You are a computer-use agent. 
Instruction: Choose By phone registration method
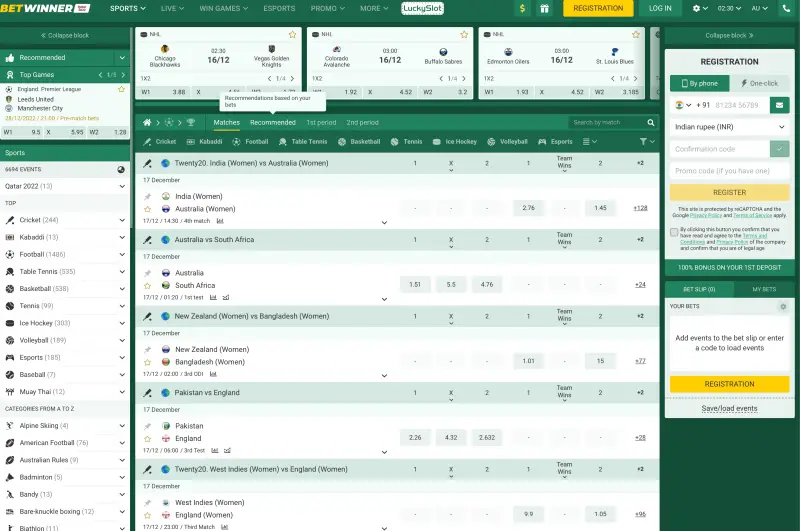click(699, 83)
